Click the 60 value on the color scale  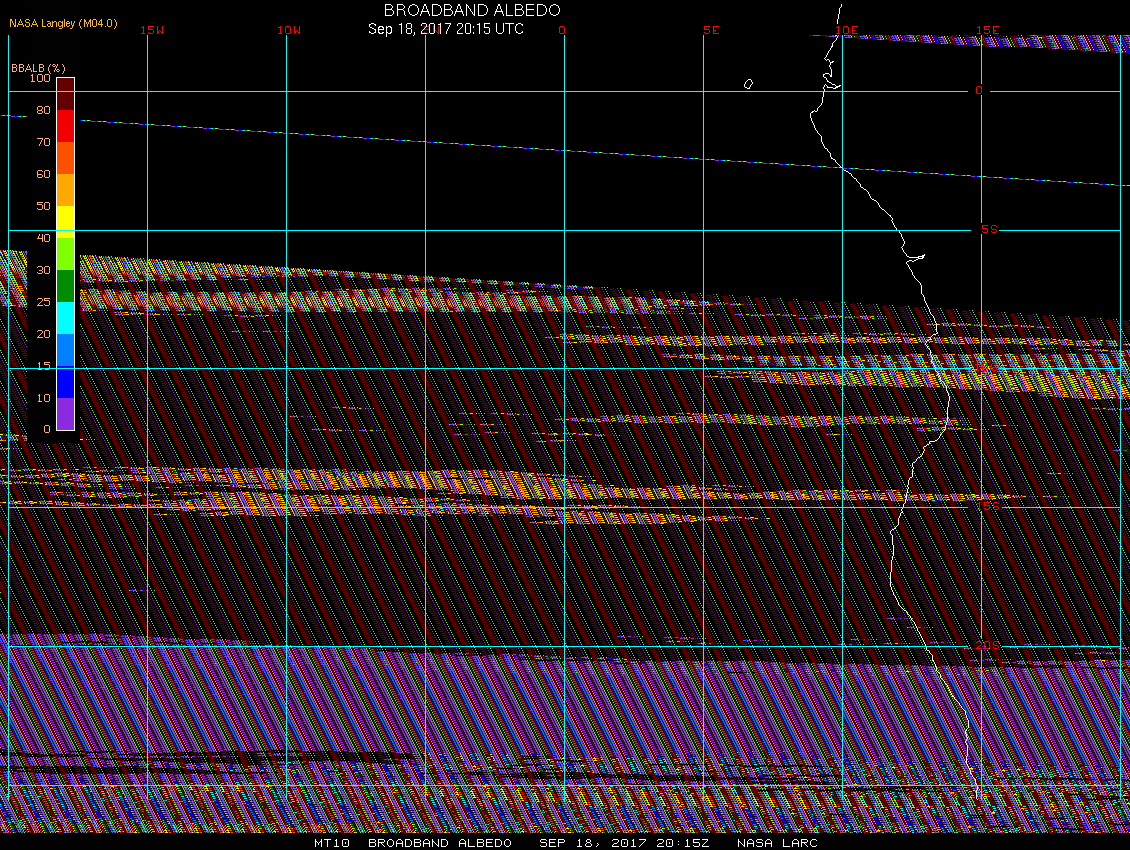(x=43, y=174)
